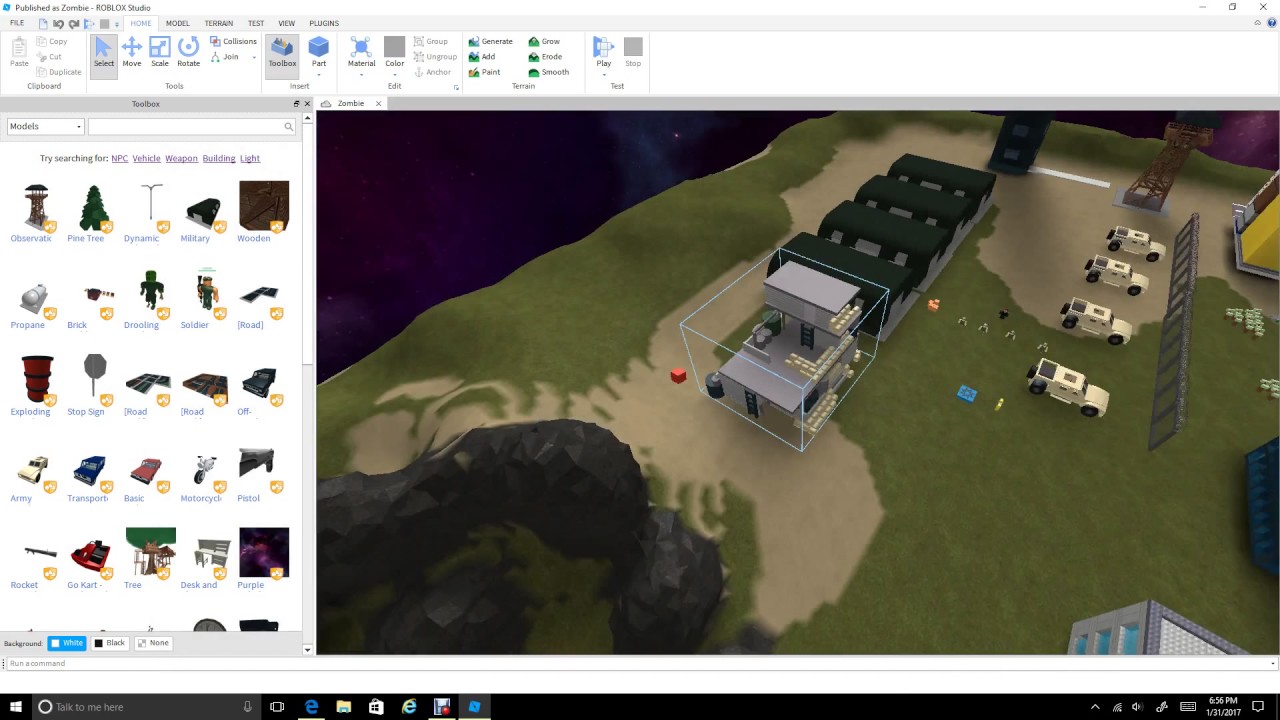Viewport: 1280px width, 720px height.
Task: Insert the Observation tower model
Action: click(x=37, y=212)
